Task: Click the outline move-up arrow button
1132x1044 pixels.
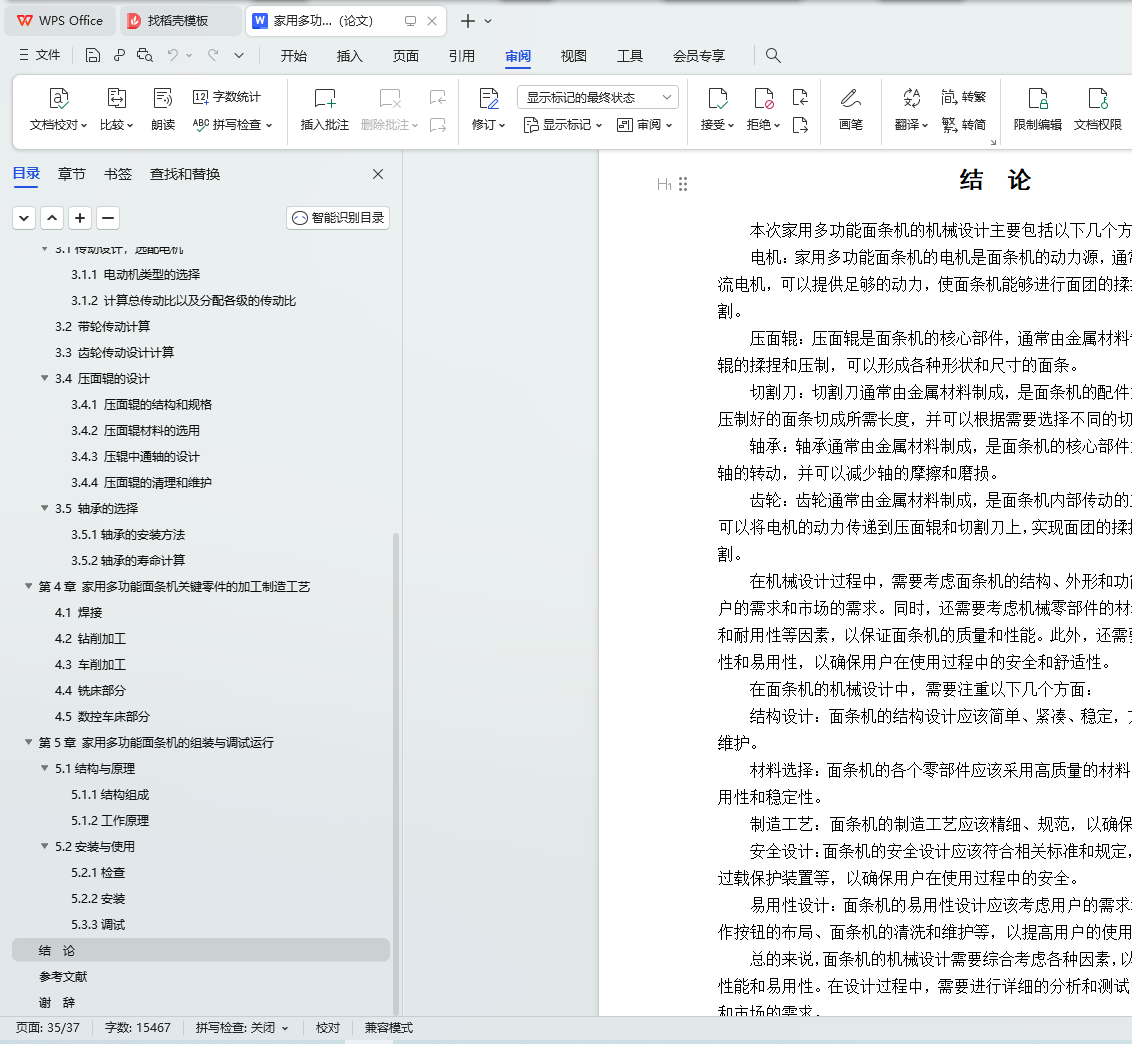Action: [52, 218]
